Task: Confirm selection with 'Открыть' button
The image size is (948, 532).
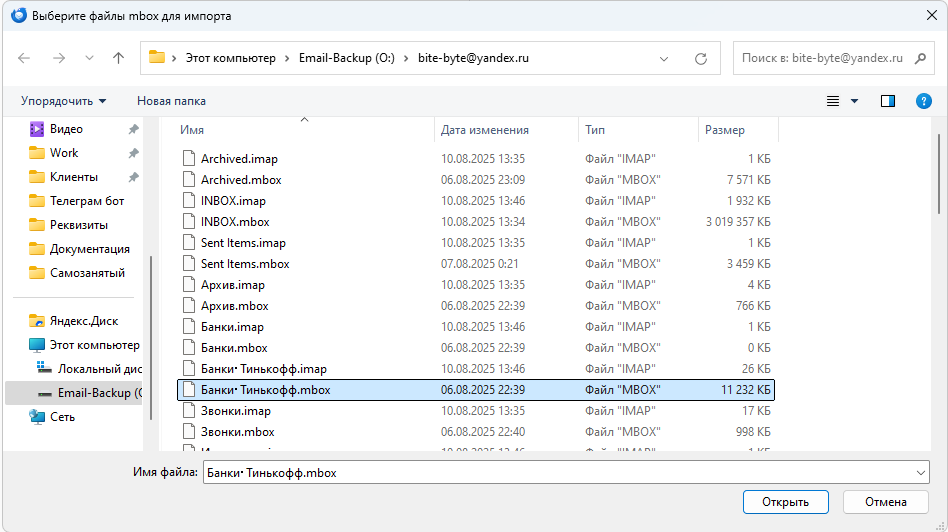Action: 785,502
